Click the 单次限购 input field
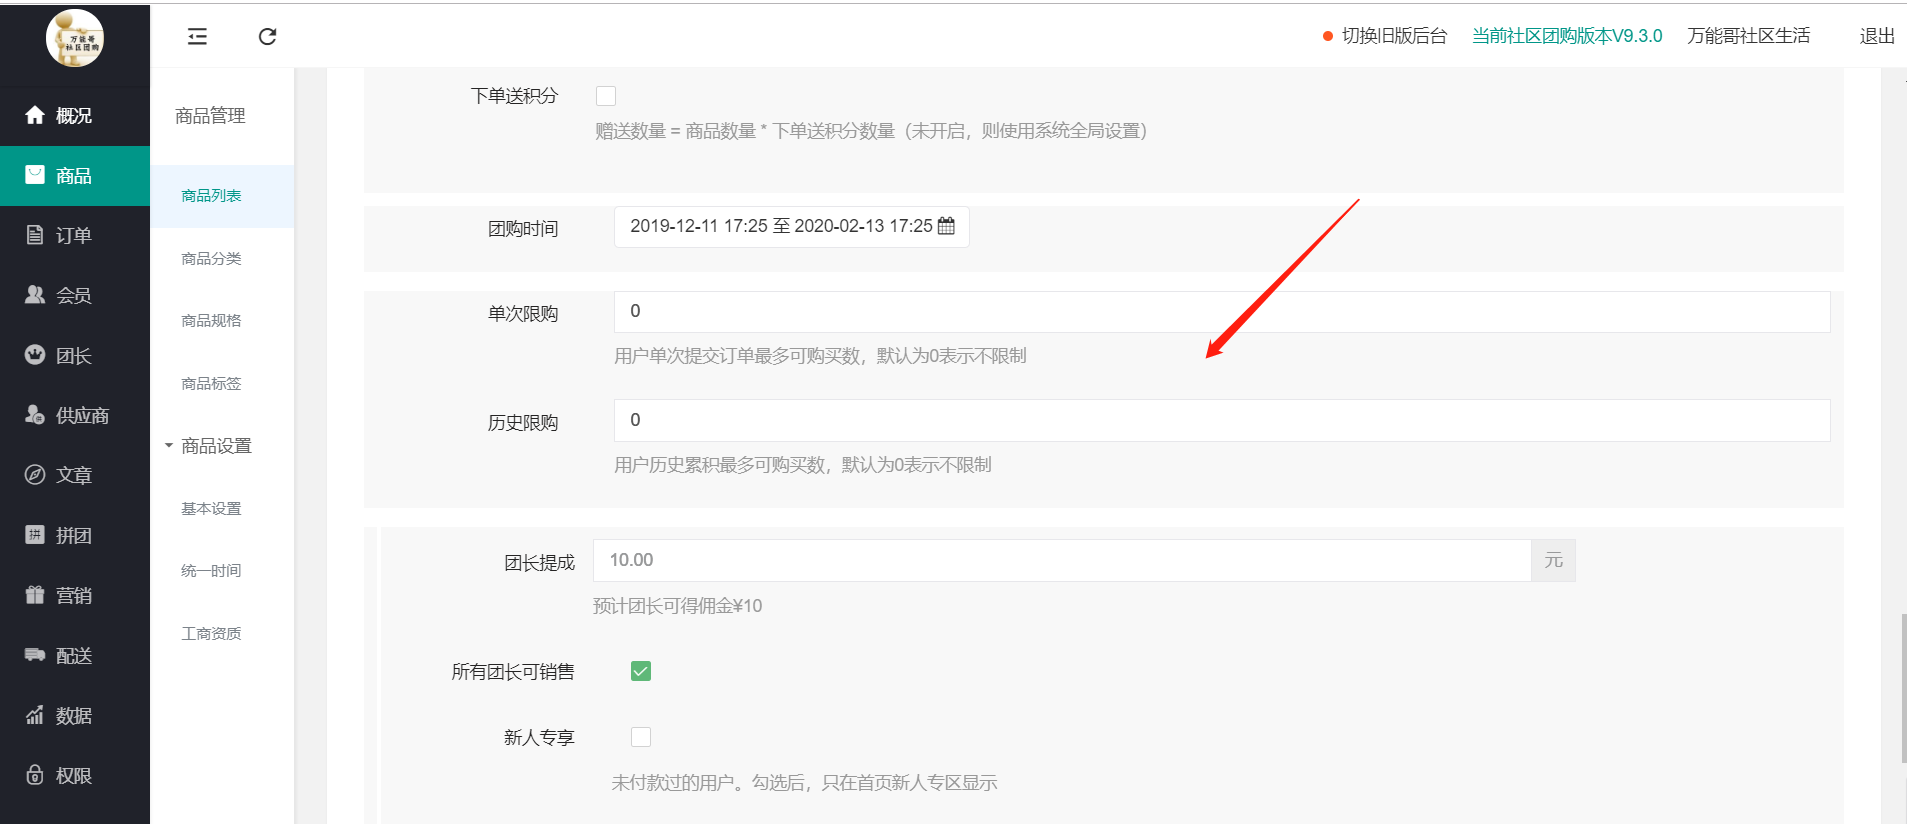The width and height of the screenshot is (1907, 824). pyautogui.click(x=1221, y=312)
